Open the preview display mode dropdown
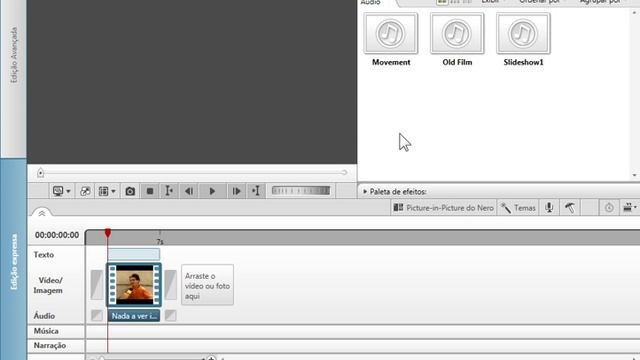The image size is (640, 360). click(x=62, y=191)
